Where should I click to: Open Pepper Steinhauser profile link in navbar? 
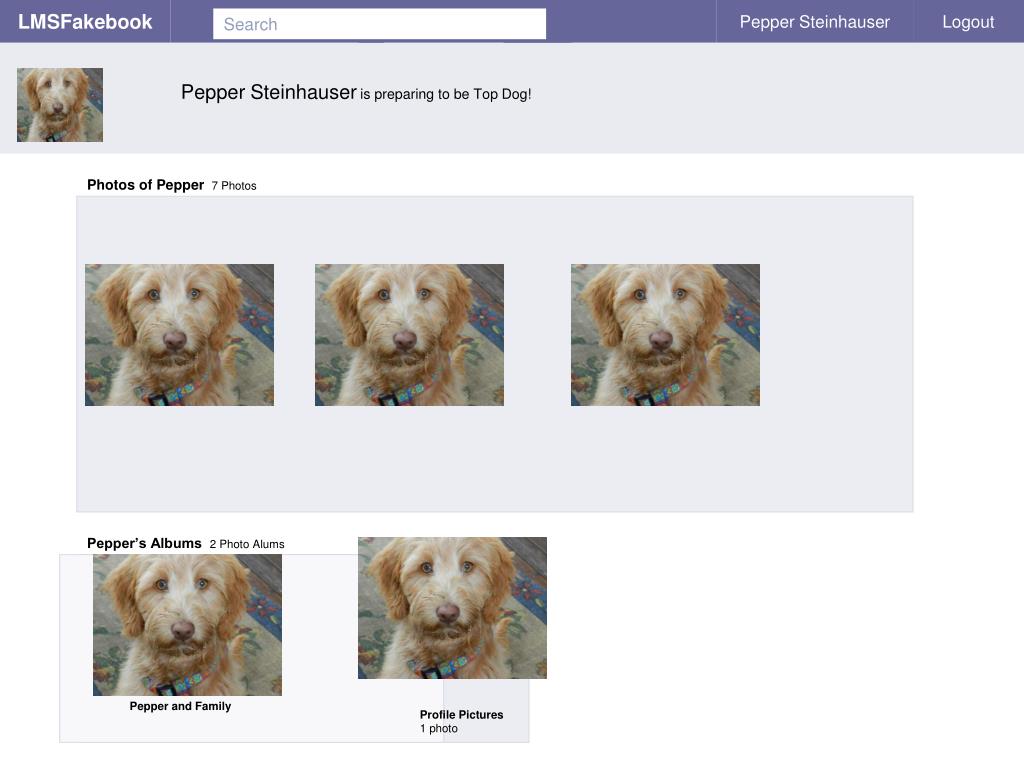[814, 22]
